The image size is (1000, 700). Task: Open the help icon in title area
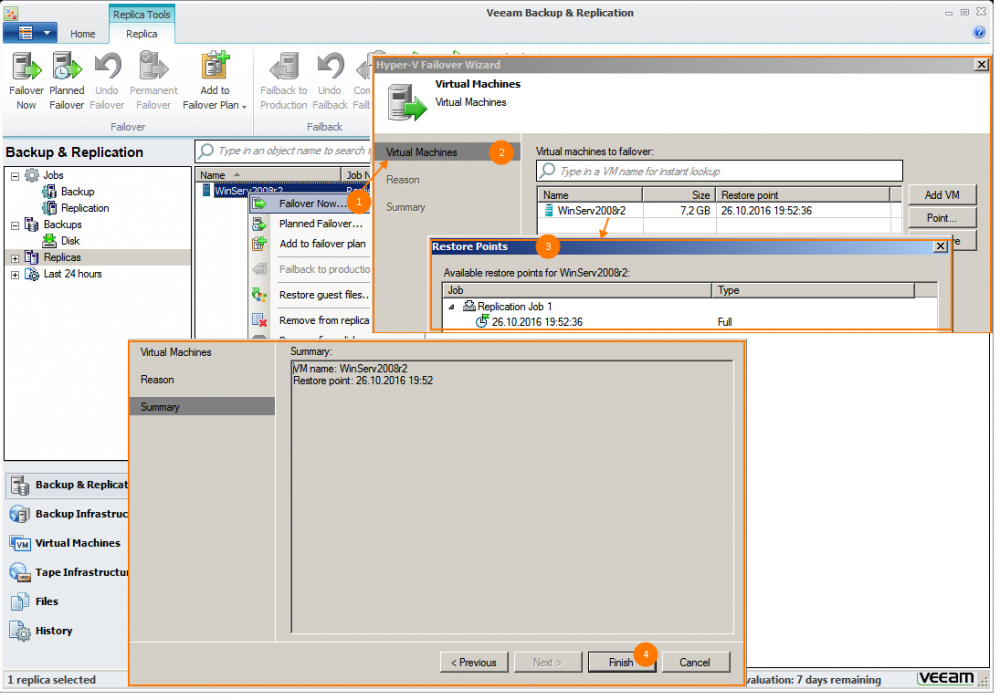click(979, 33)
